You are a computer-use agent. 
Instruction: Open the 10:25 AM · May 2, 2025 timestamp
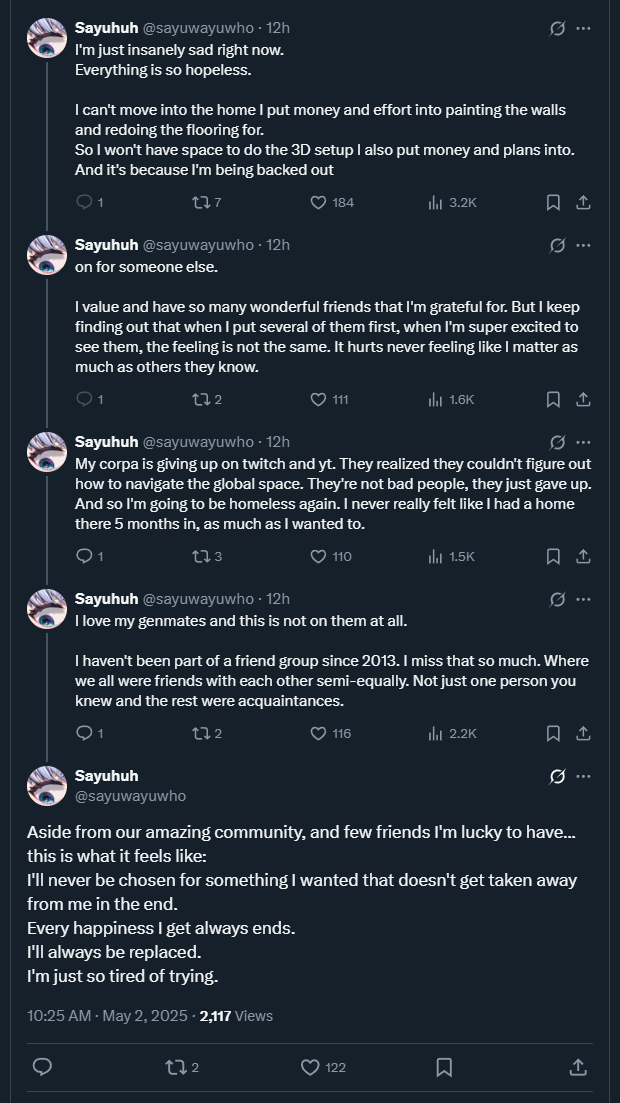(107, 1015)
